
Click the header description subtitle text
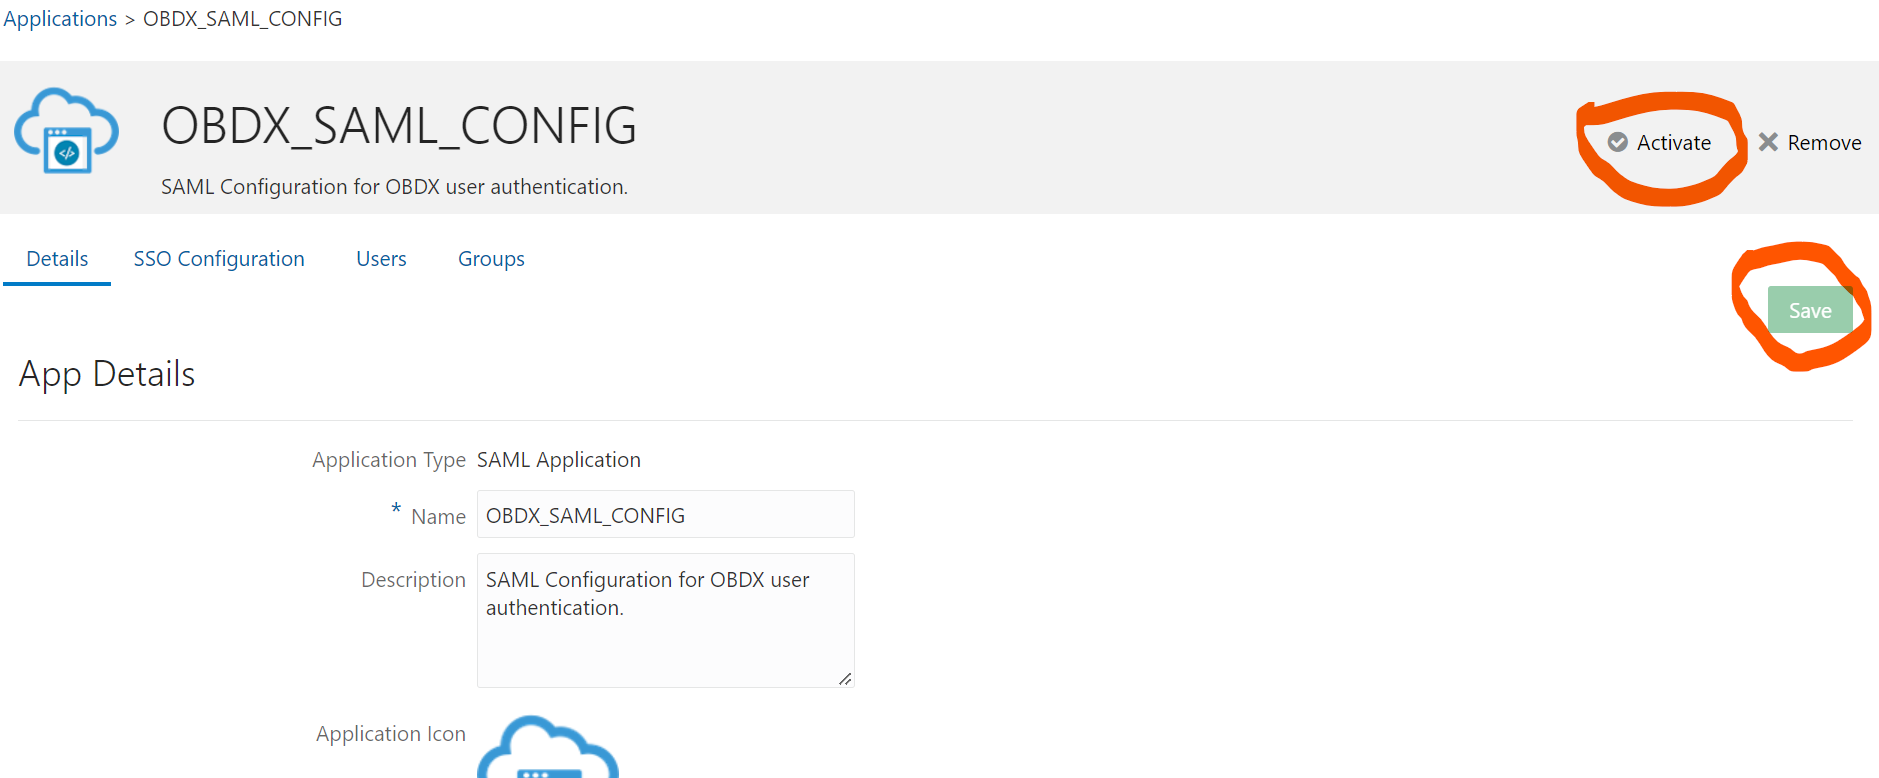(x=394, y=187)
